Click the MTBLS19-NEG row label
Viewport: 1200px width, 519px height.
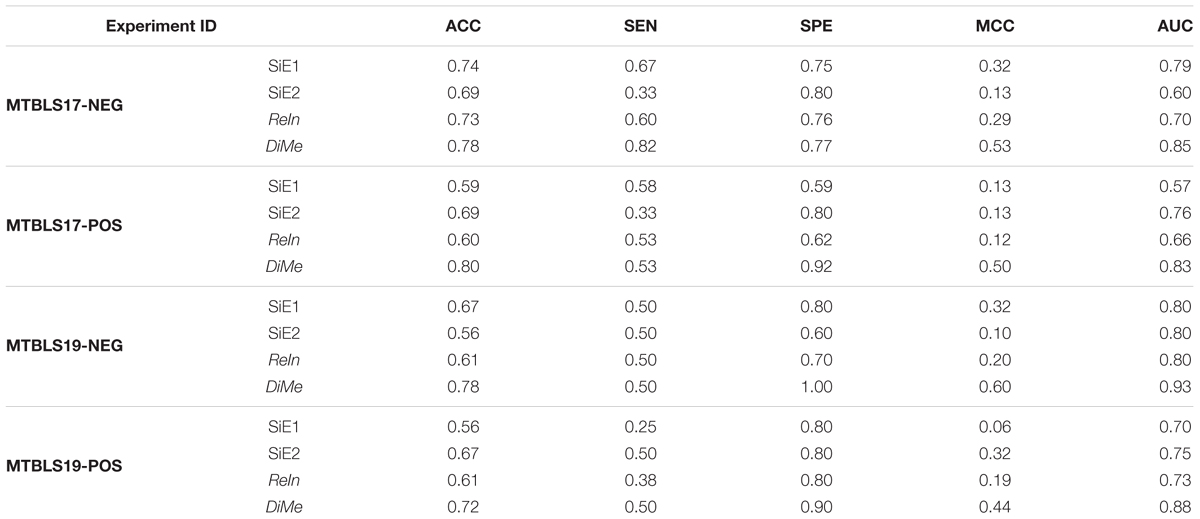coord(65,346)
